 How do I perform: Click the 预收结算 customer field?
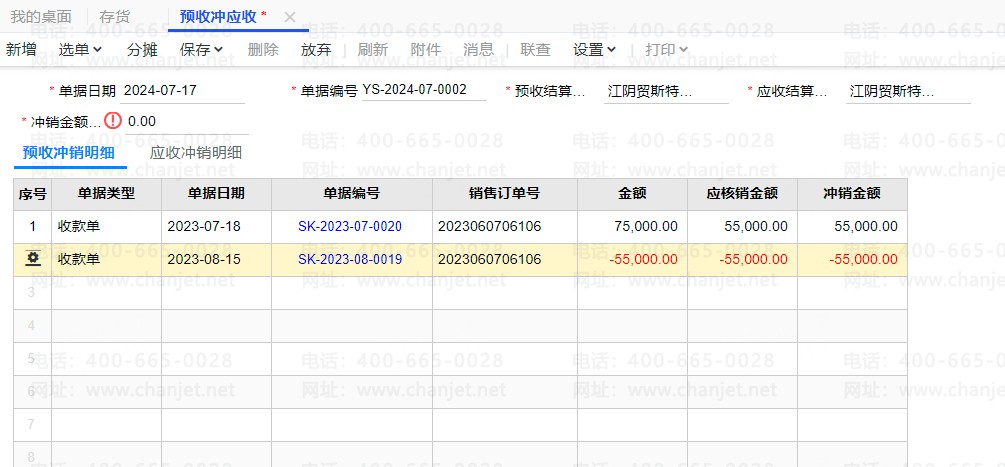(x=666, y=91)
